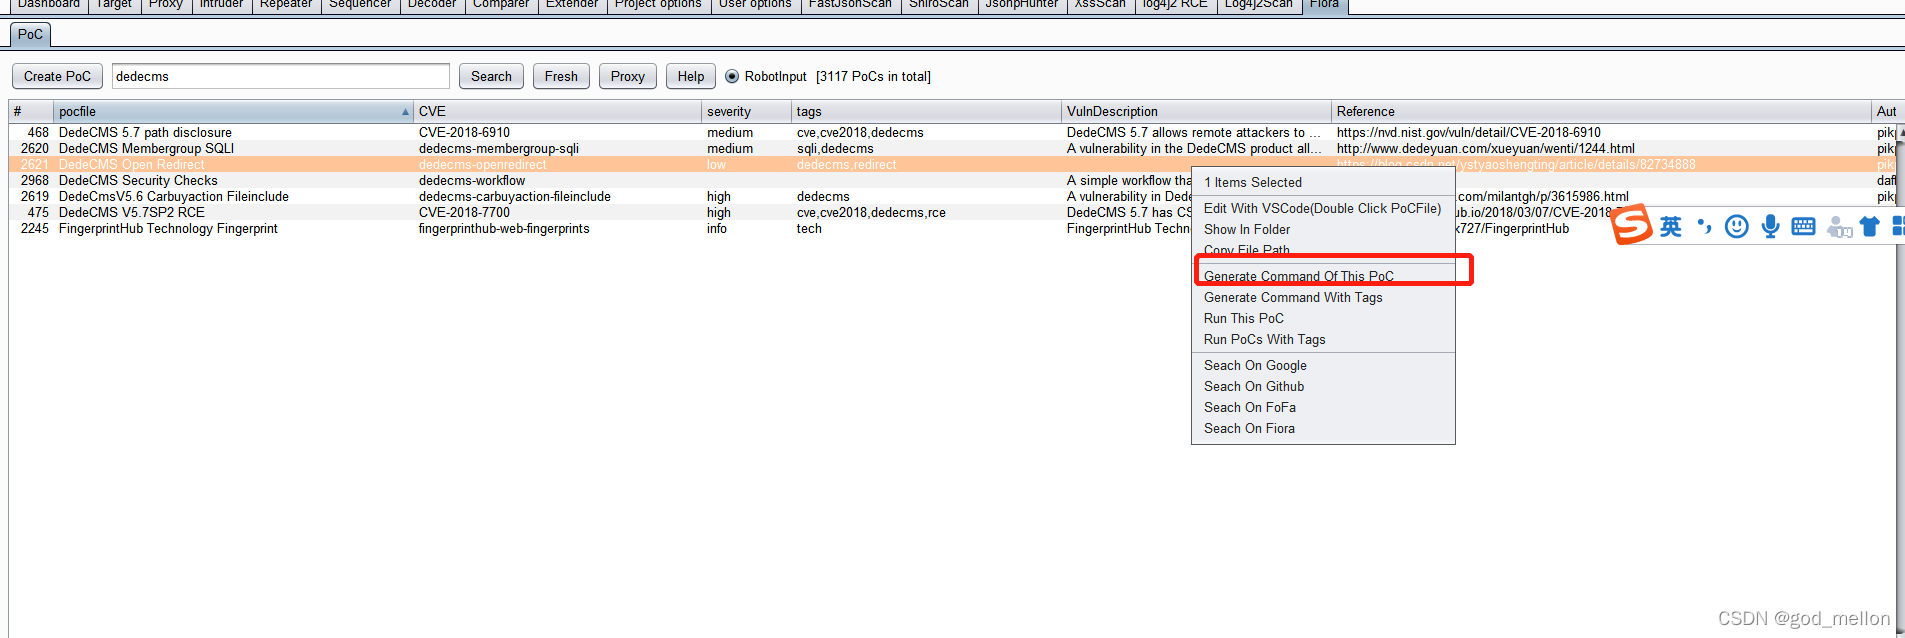The image size is (1905, 638).
Task: Sort by the VulnDescription column header
Action: 1196,111
